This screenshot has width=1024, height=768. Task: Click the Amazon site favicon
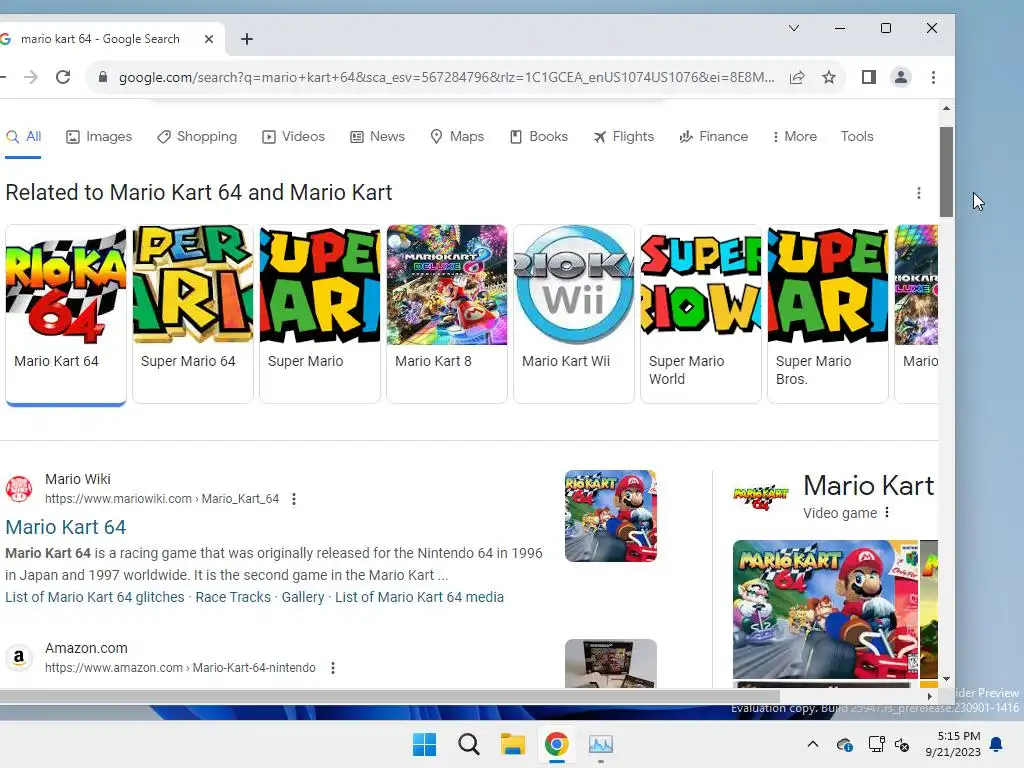point(19,658)
